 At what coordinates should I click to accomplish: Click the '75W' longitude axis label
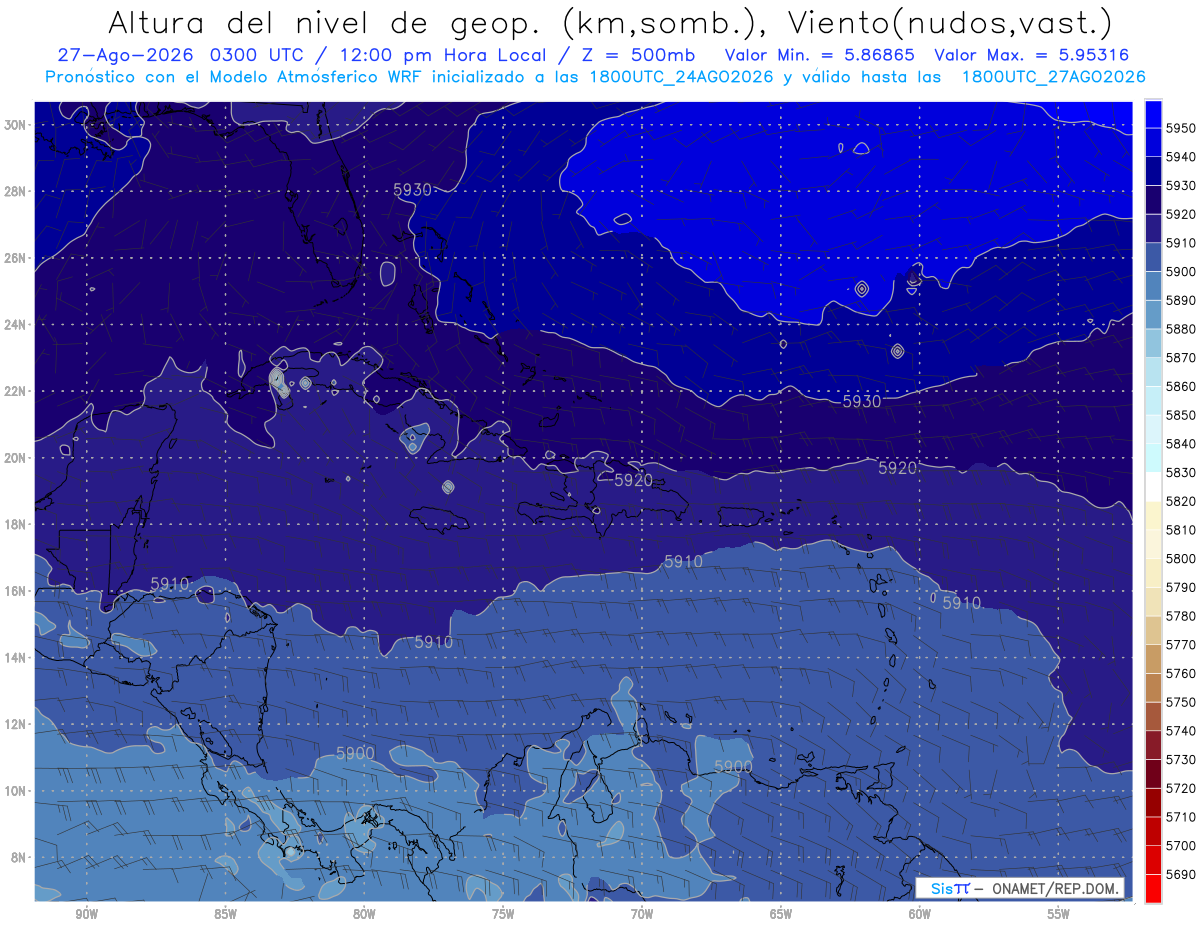coord(503,915)
